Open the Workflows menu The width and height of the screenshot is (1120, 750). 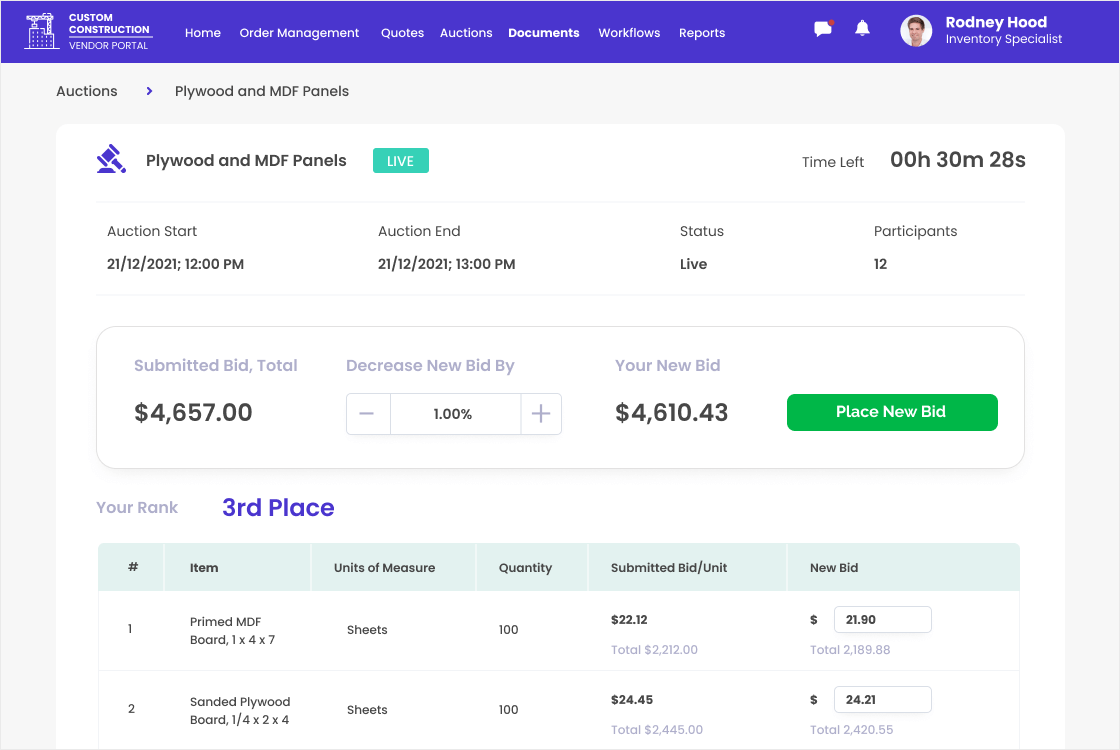tap(629, 33)
